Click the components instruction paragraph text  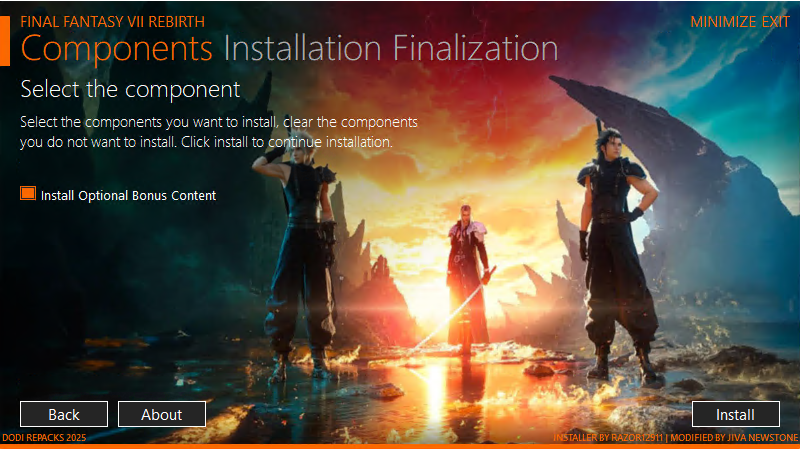pos(219,132)
